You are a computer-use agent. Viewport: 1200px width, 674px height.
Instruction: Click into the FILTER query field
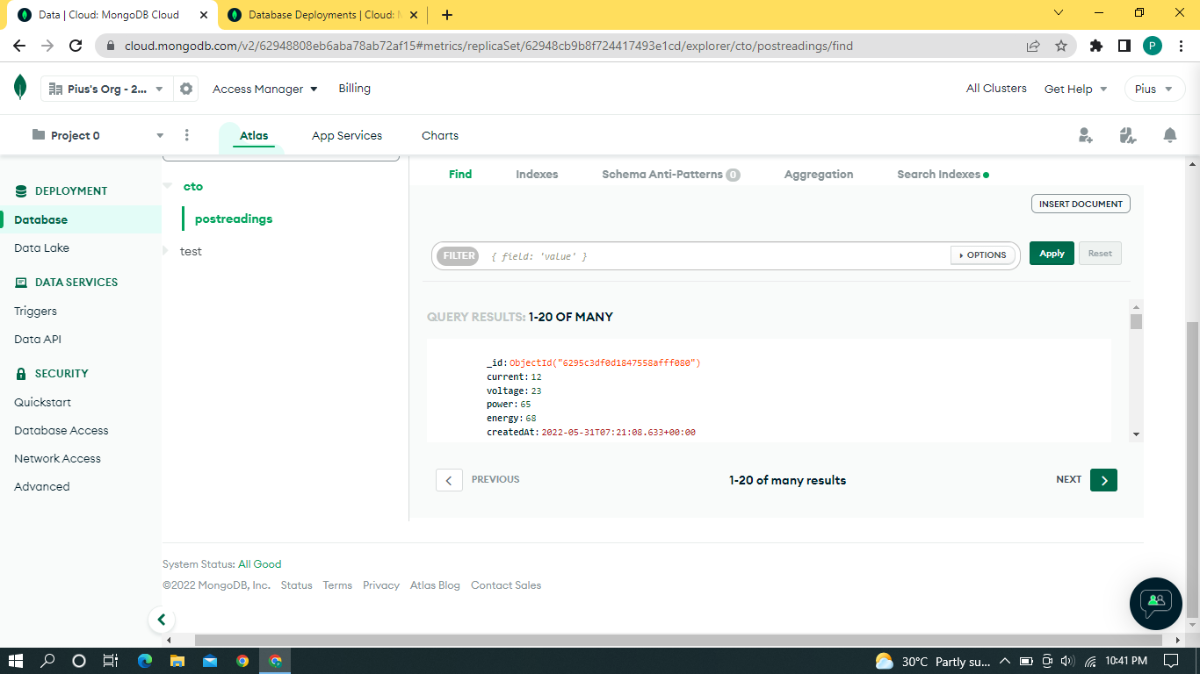coord(715,256)
